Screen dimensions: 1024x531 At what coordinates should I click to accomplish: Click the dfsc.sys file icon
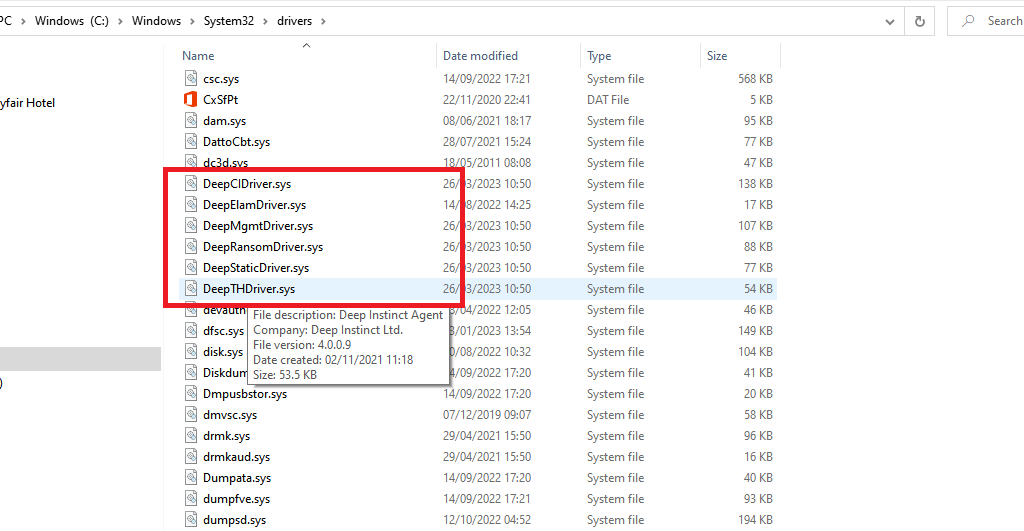point(191,330)
